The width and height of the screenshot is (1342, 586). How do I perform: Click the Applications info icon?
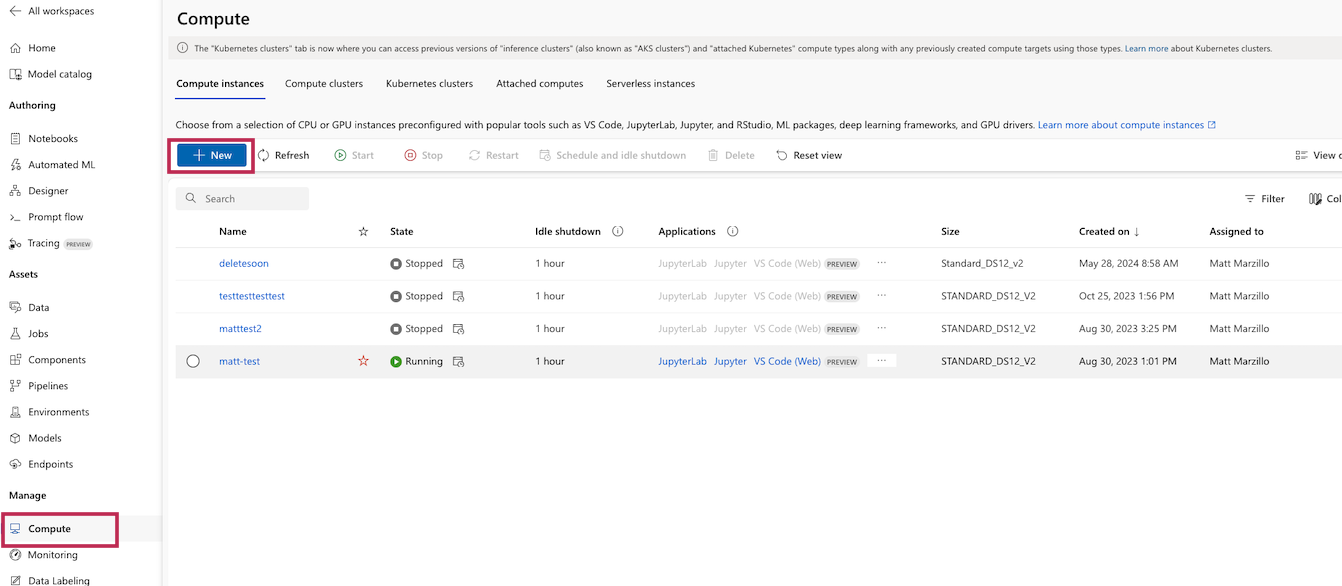(732, 231)
